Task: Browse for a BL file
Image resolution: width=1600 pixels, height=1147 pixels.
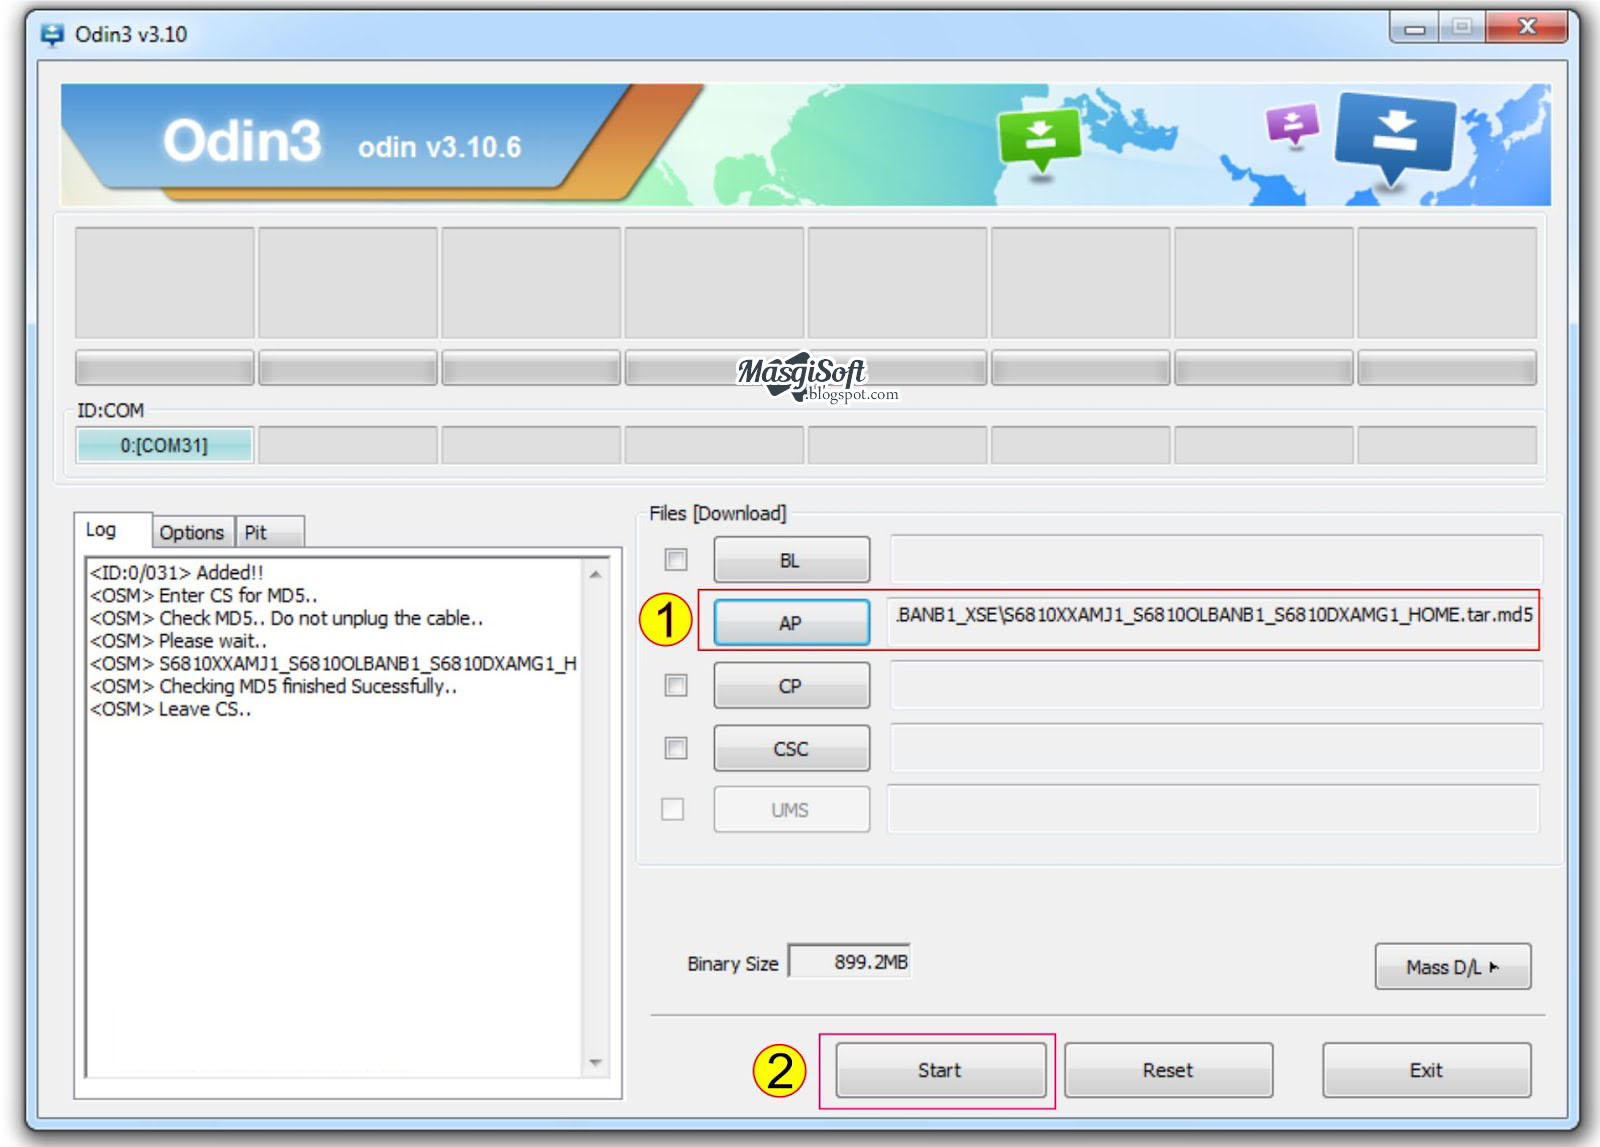Action: pos(791,560)
